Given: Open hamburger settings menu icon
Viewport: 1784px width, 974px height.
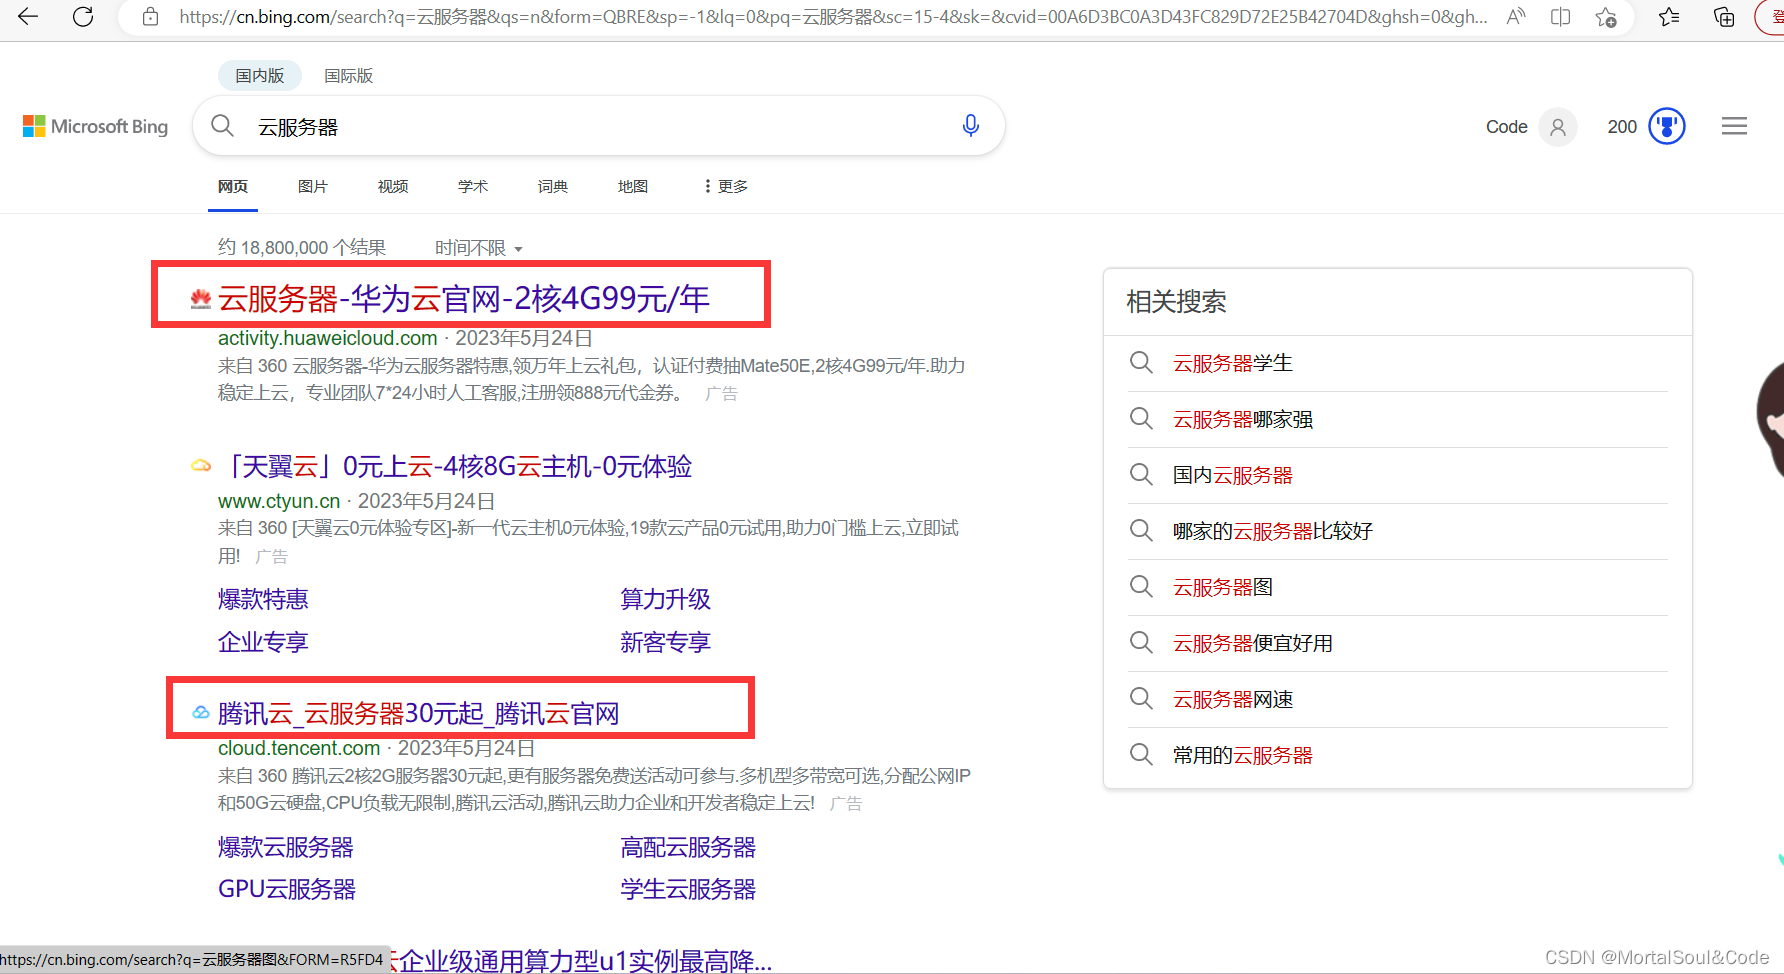Looking at the screenshot, I should tap(1734, 126).
